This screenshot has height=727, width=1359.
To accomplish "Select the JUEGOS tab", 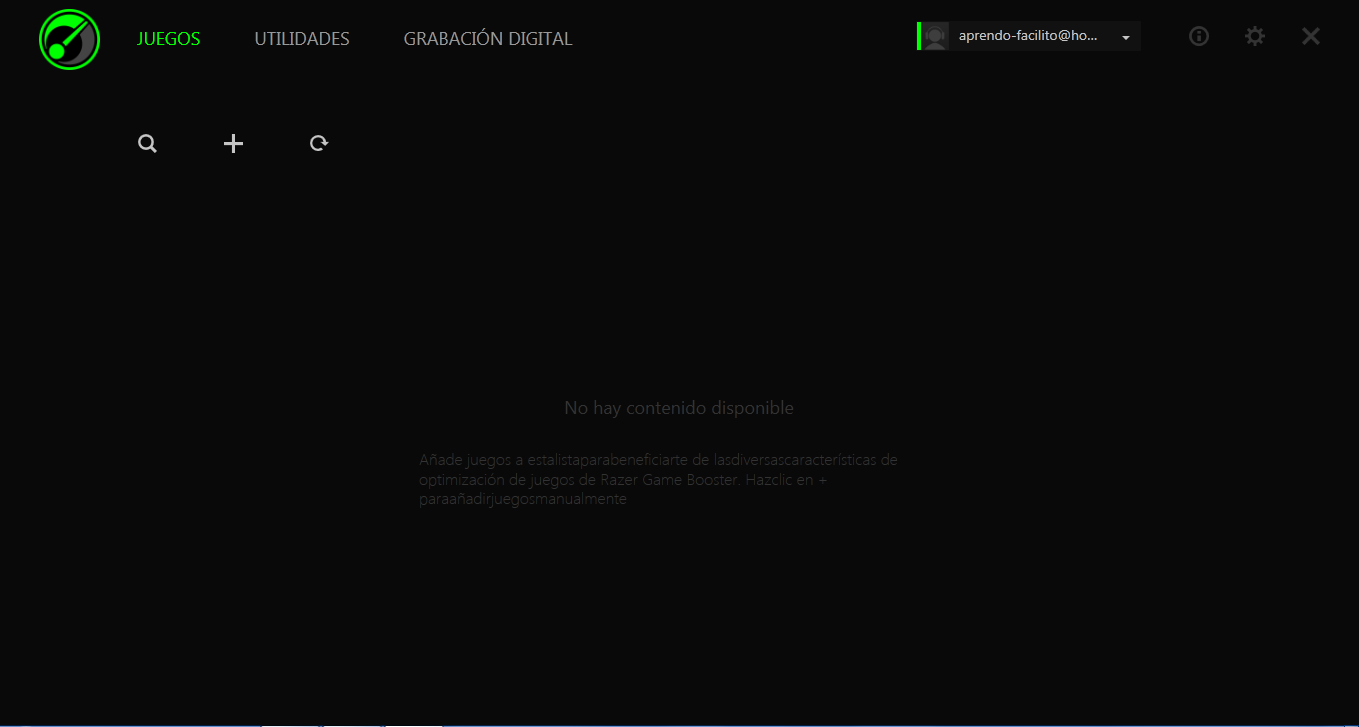I will [168, 39].
